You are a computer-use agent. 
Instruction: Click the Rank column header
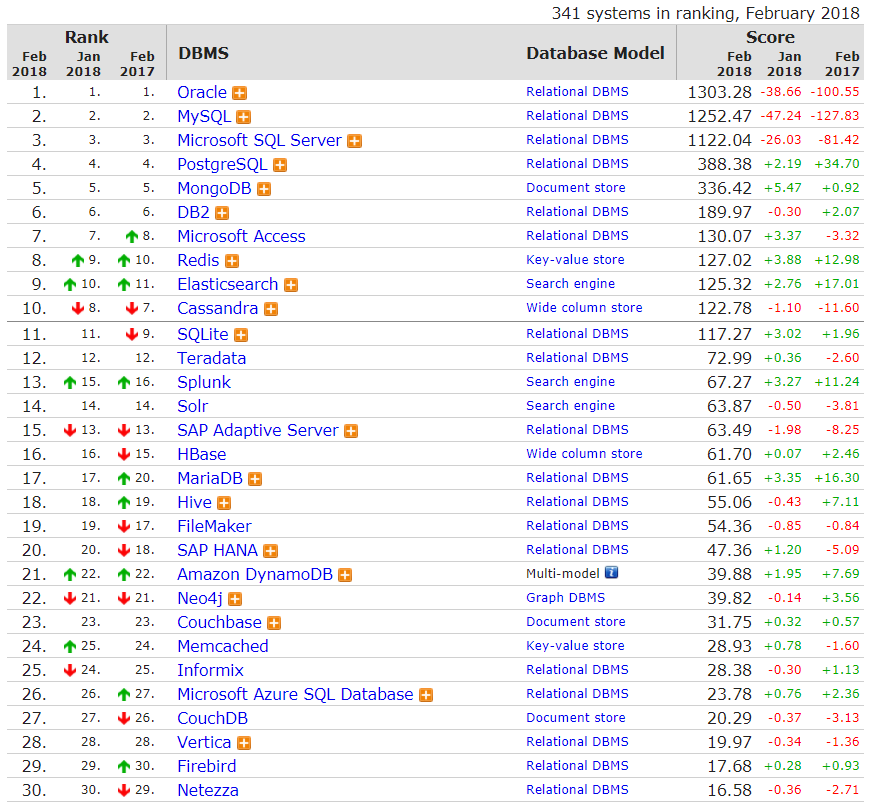[x=86, y=37]
